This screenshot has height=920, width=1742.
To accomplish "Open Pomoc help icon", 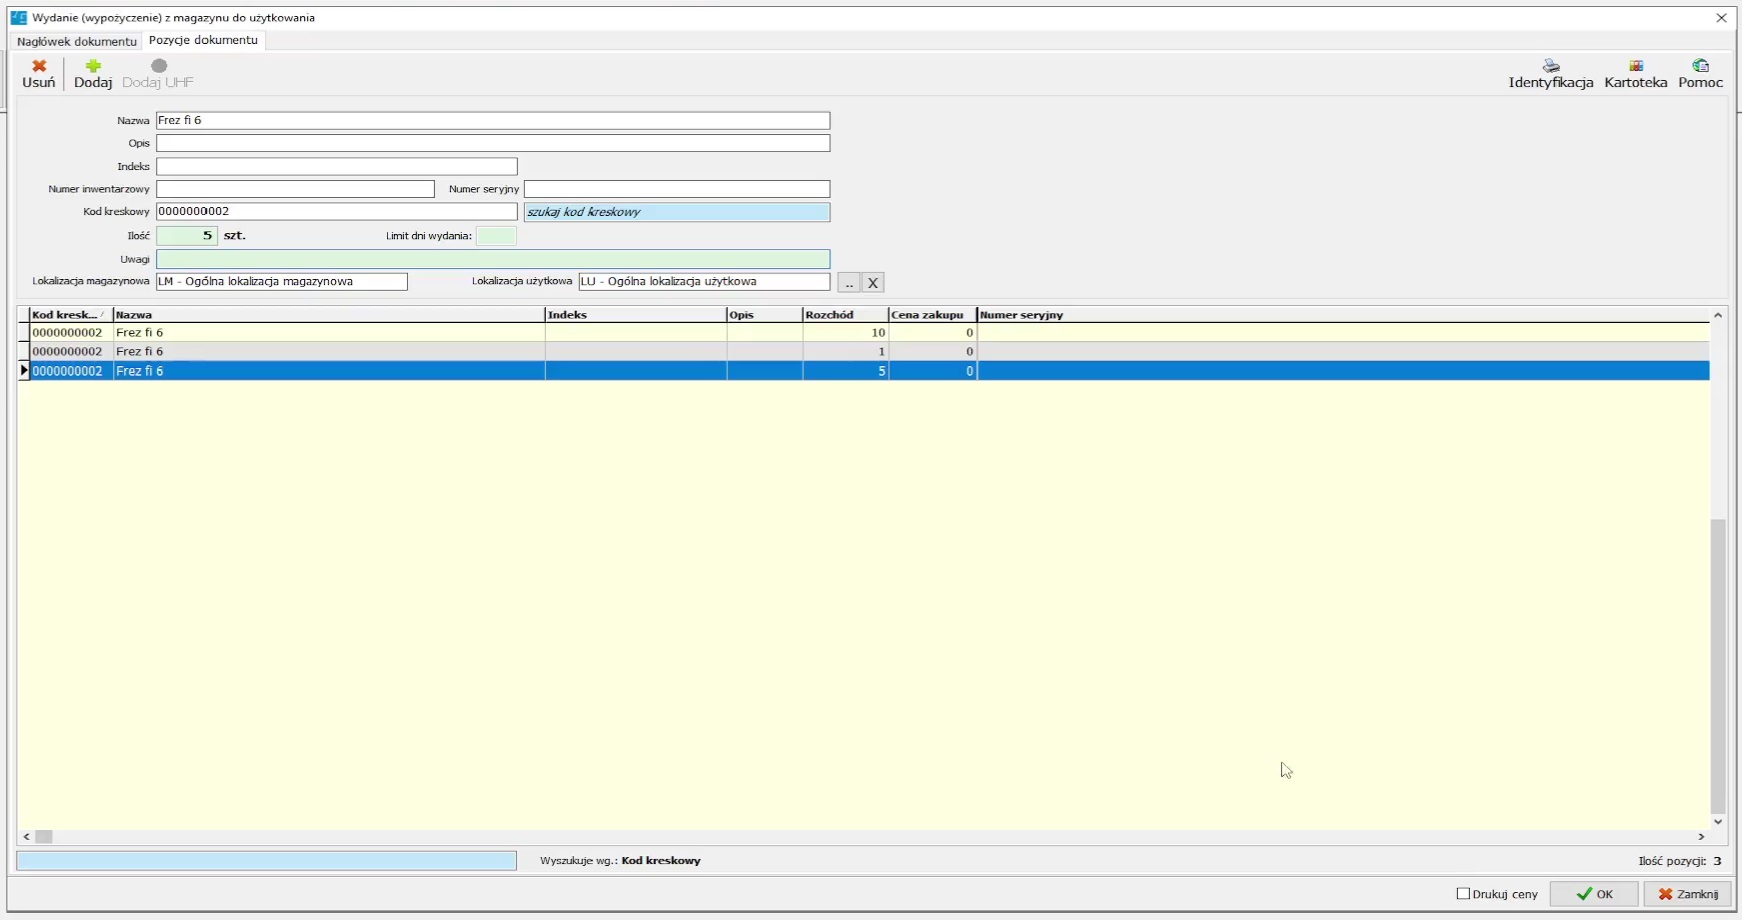I will pos(1700,67).
